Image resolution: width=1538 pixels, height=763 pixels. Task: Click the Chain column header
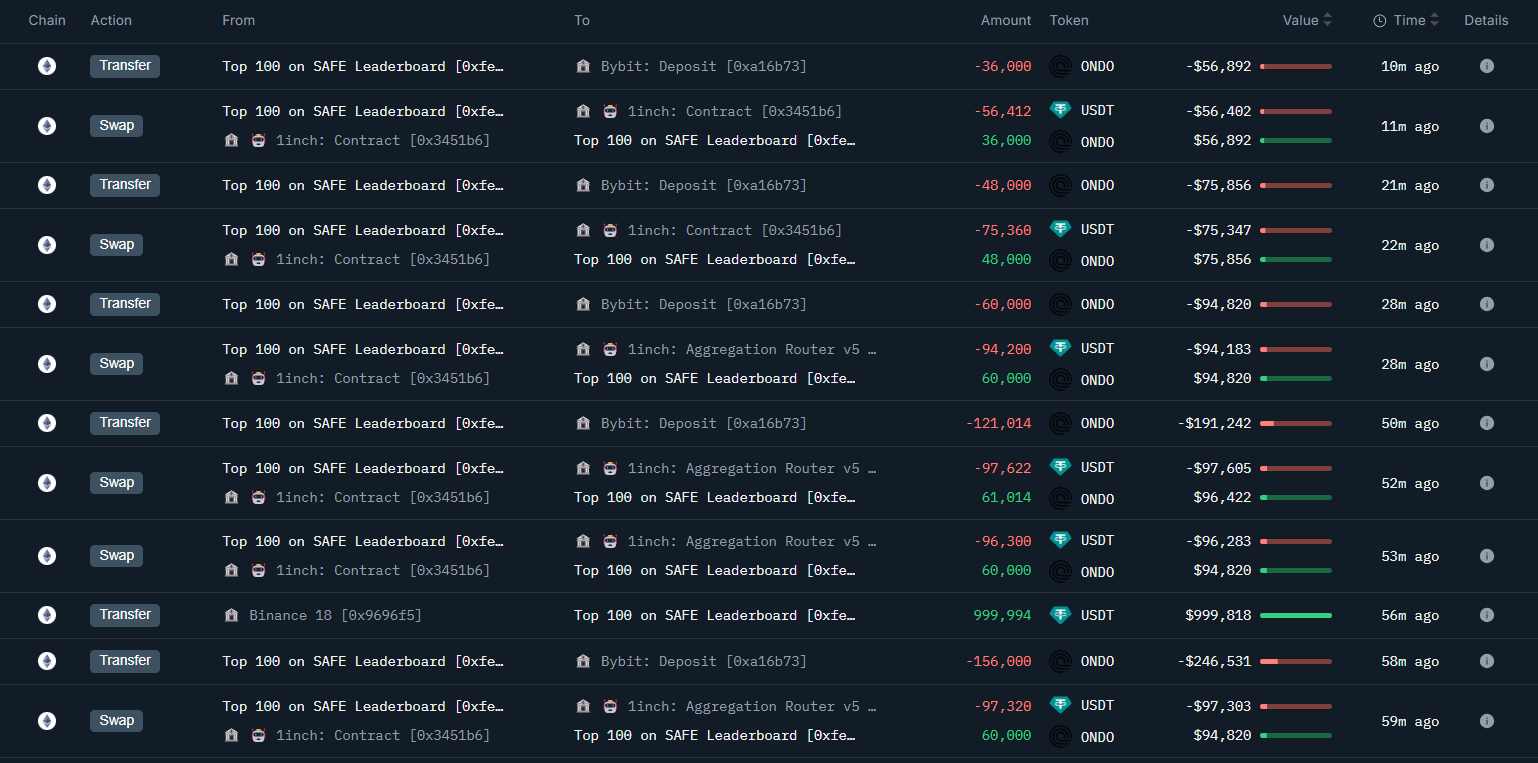pyautogui.click(x=47, y=20)
